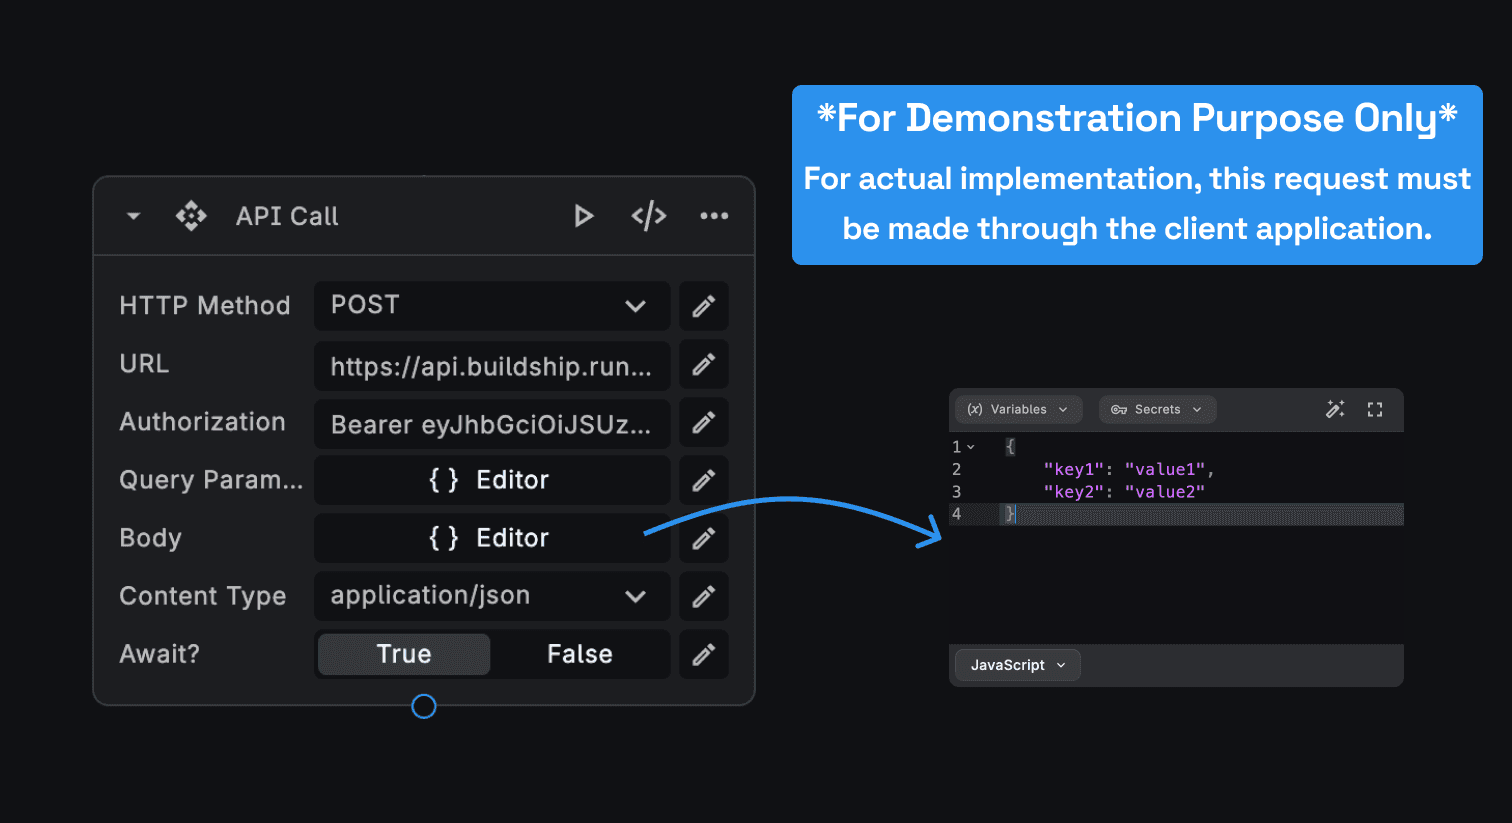Open the Query Parameters Editor
Viewport: 1512px width, 823px height.
tap(491, 480)
